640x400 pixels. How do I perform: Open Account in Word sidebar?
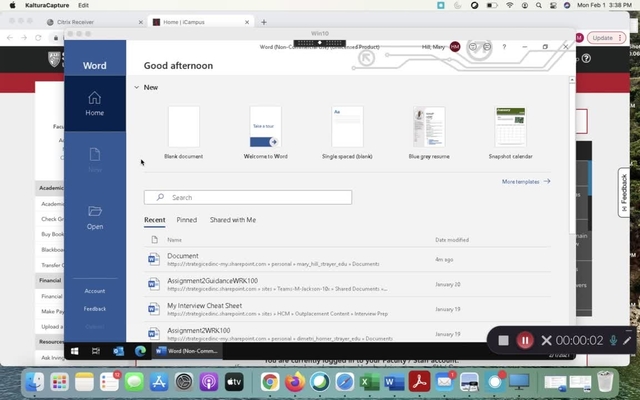95,291
